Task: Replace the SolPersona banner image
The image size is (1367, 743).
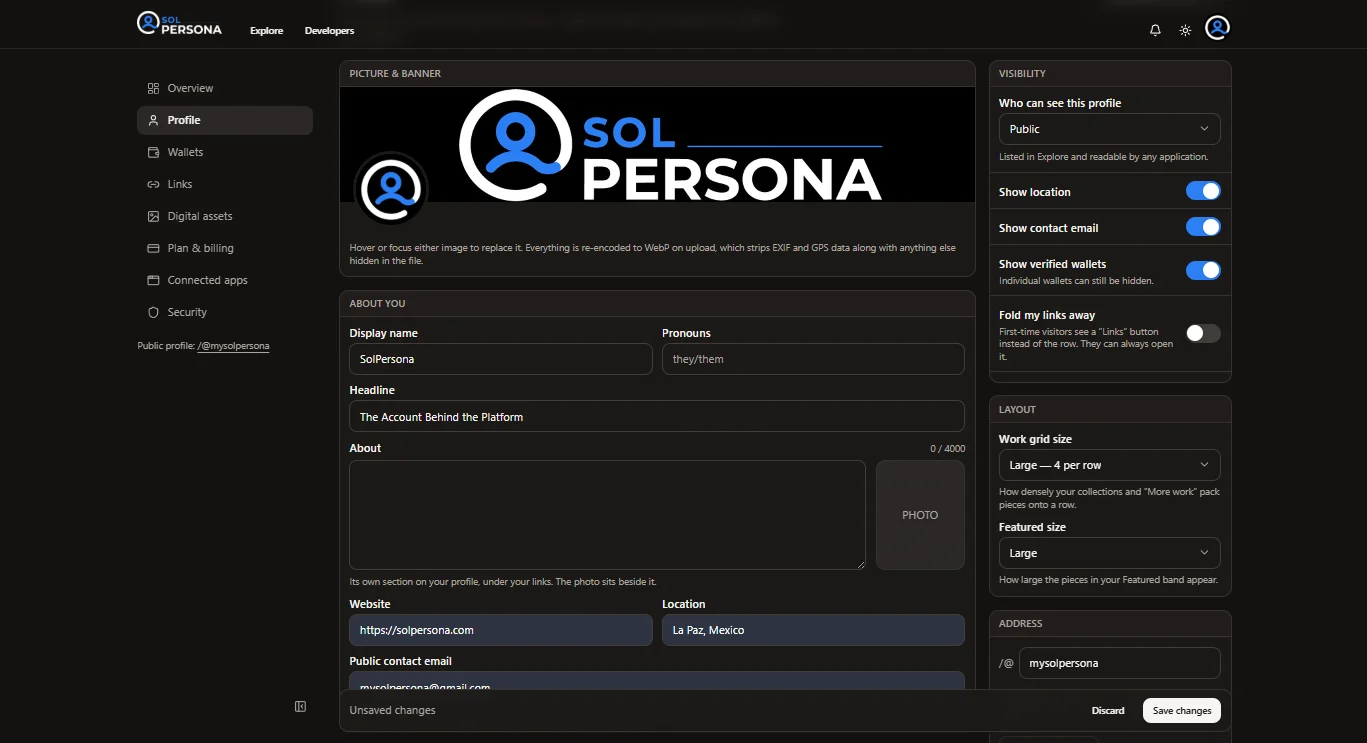Action: 657,144
